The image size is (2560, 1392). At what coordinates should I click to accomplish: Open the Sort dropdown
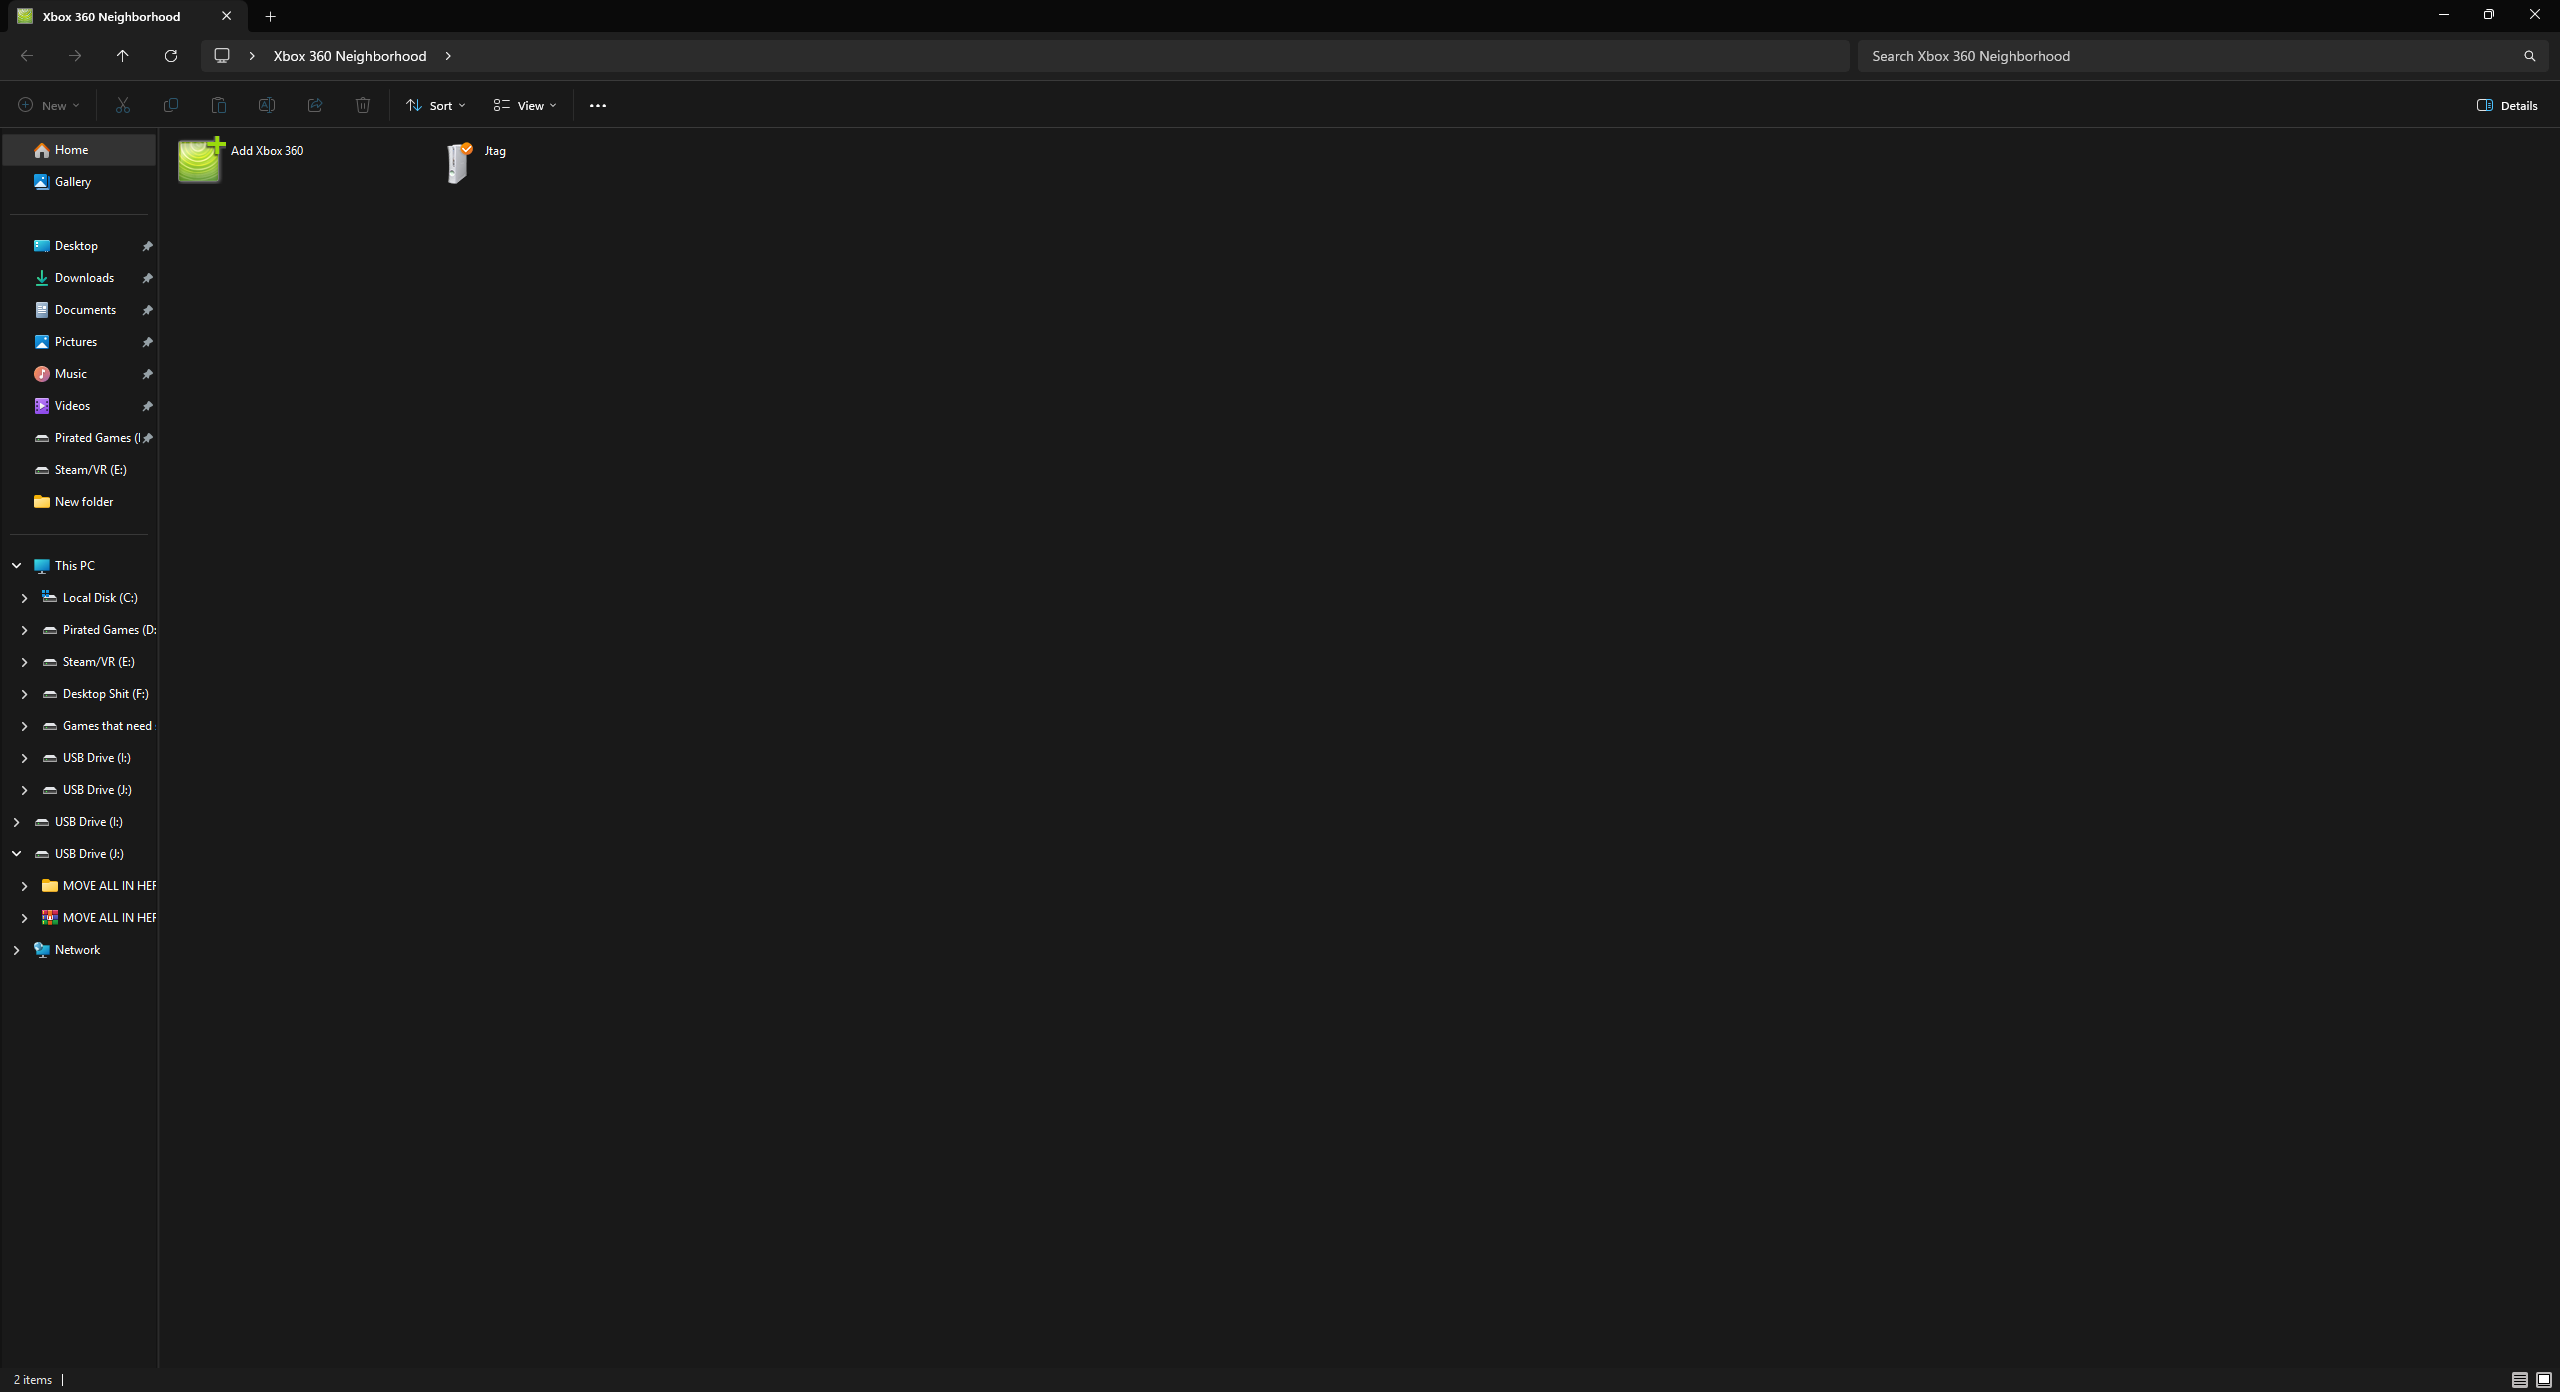[435, 105]
